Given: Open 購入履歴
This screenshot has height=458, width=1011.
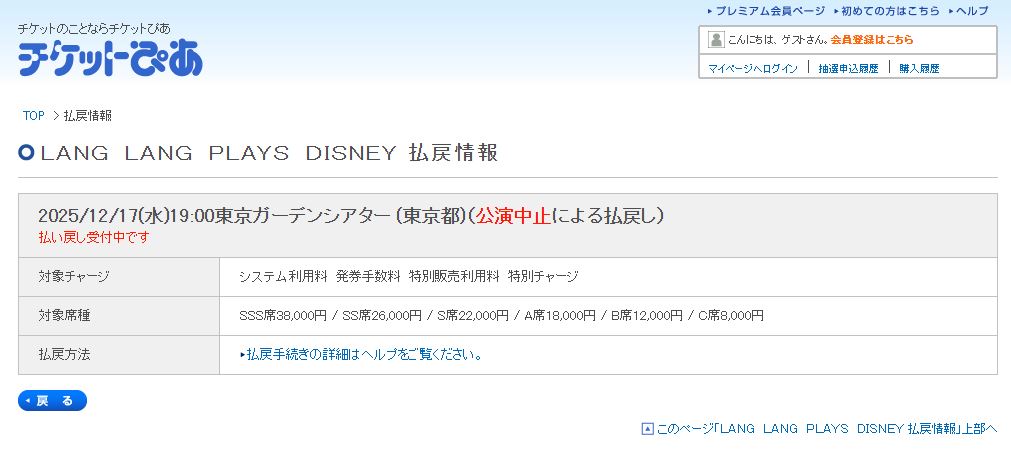Looking at the screenshot, I should [x=919, y=69].
